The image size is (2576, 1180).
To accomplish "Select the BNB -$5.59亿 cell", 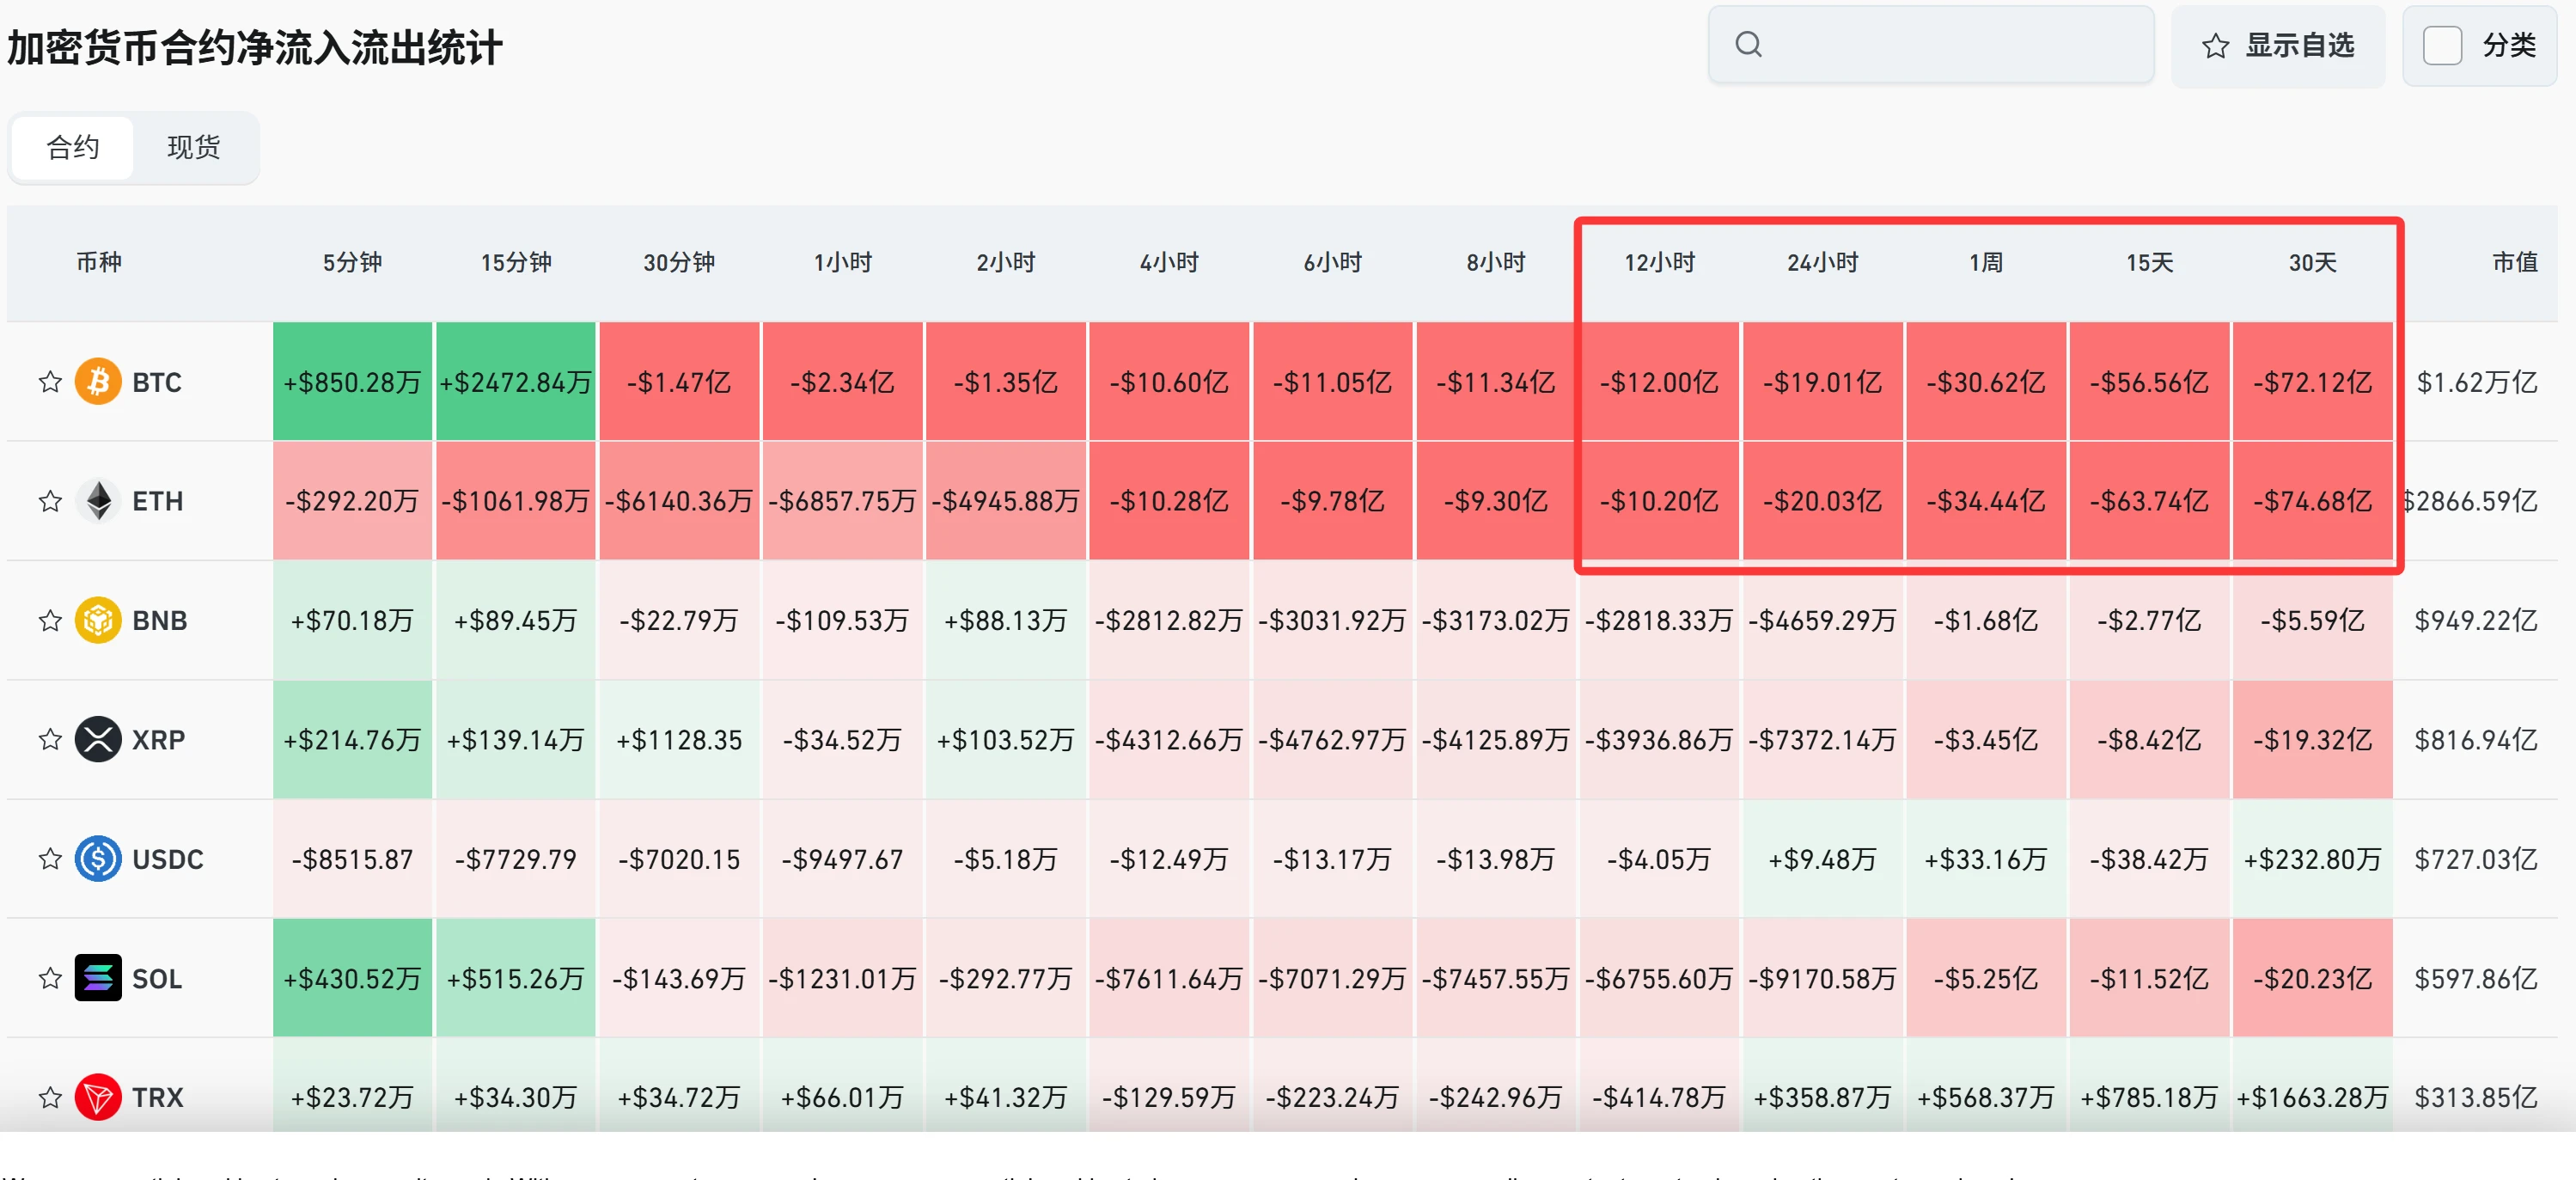I will pyautogui.click(x=2313, y=620).
